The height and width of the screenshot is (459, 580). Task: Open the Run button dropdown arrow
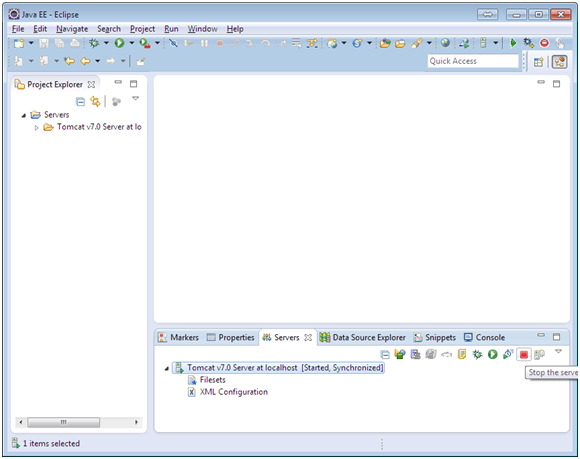132,43
